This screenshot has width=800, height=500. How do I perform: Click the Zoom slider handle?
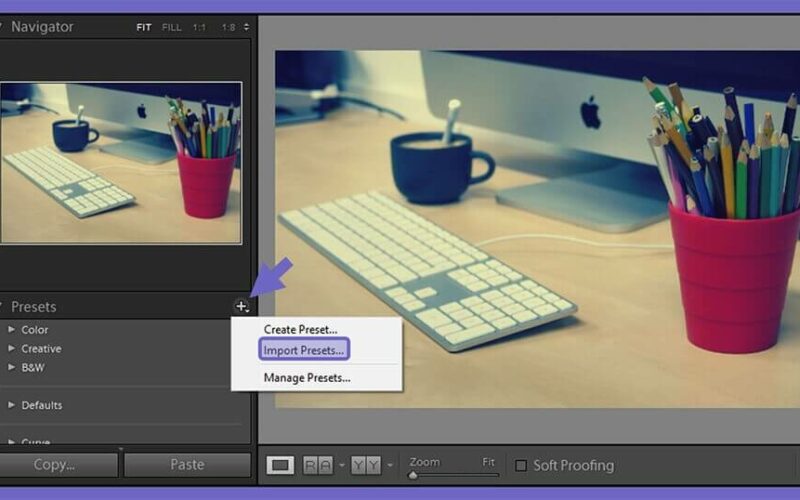413,476
